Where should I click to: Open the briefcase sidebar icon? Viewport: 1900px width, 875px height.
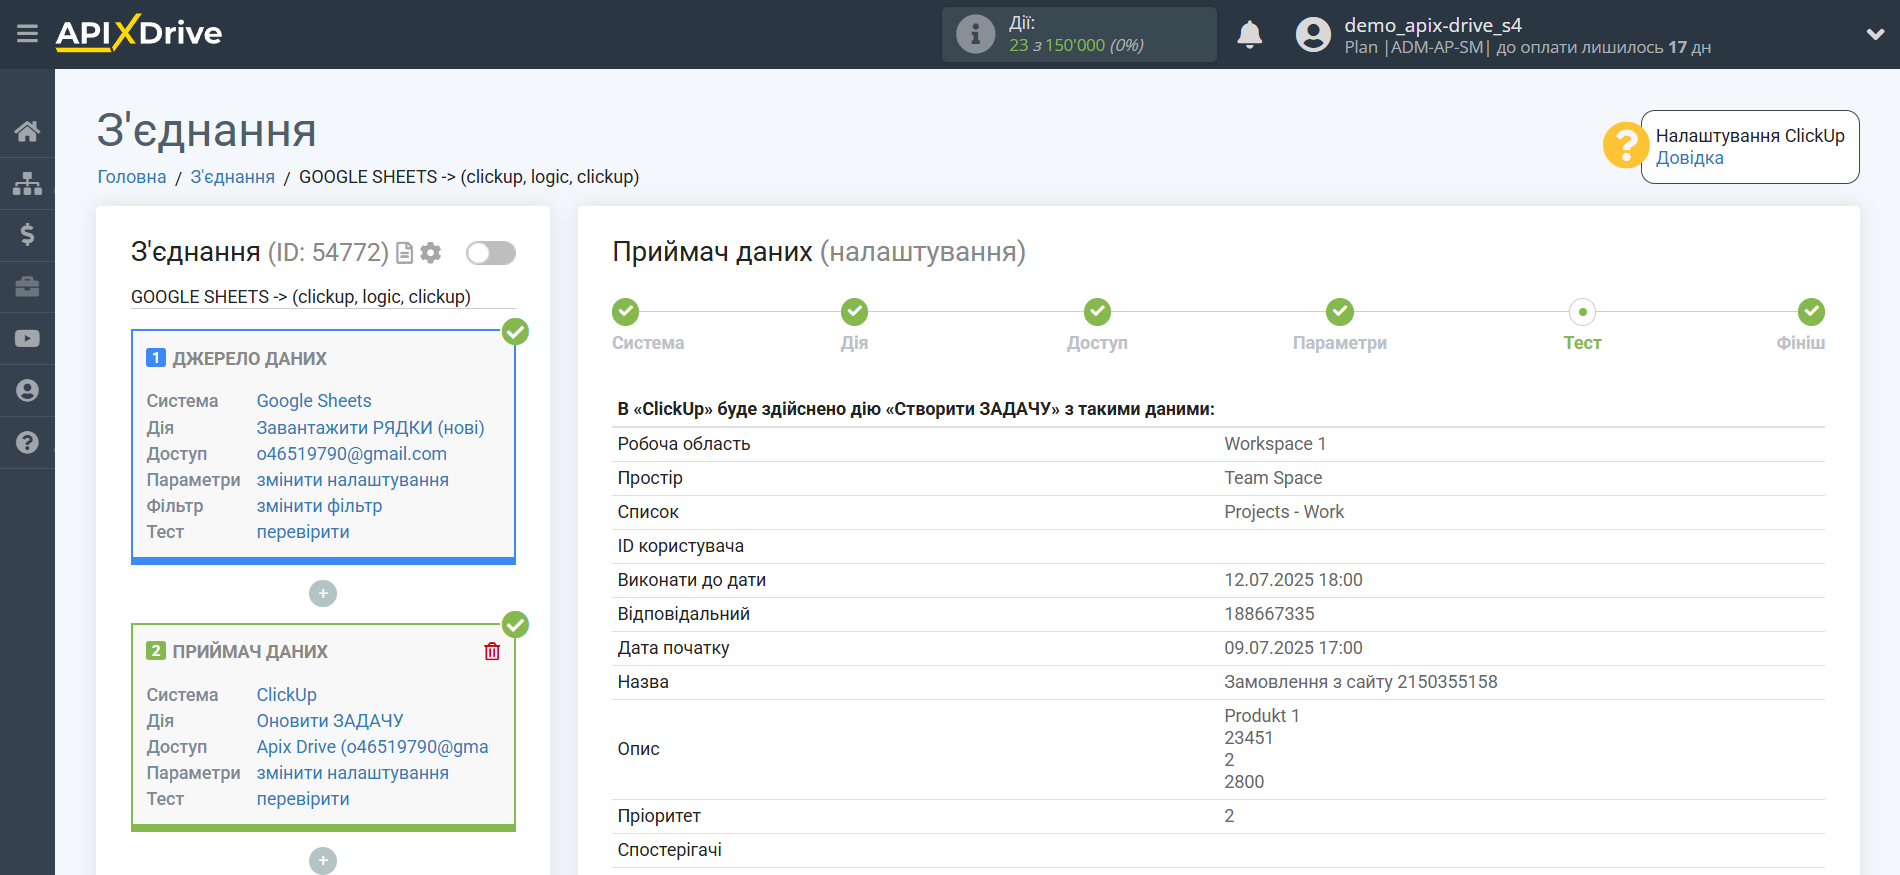tap(27, 287)
